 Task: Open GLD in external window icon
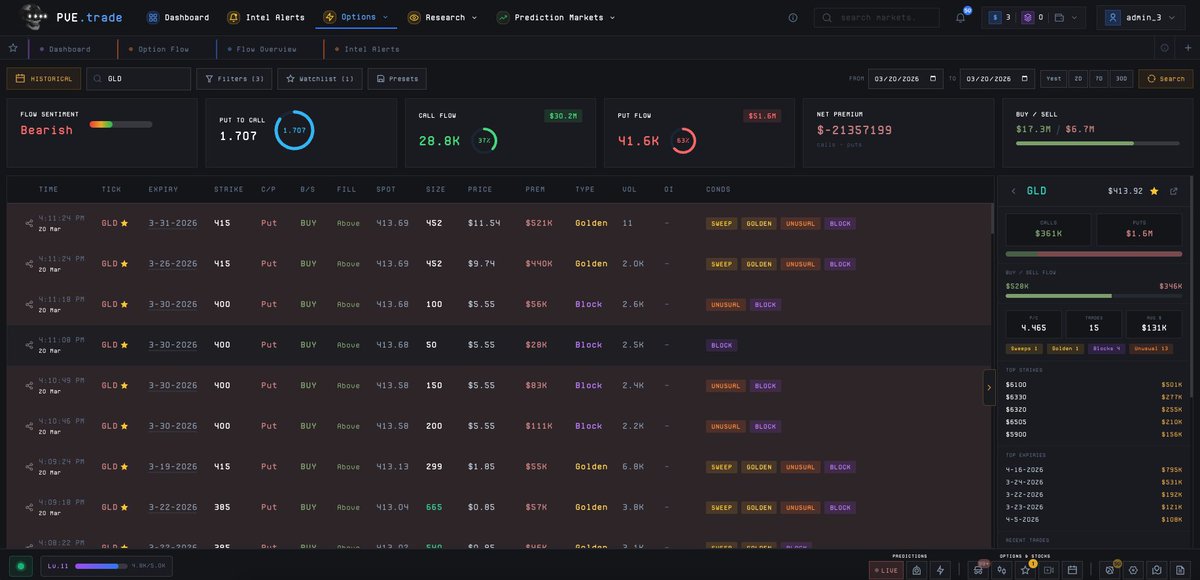pyautogui.click(x=1174, y=191)
